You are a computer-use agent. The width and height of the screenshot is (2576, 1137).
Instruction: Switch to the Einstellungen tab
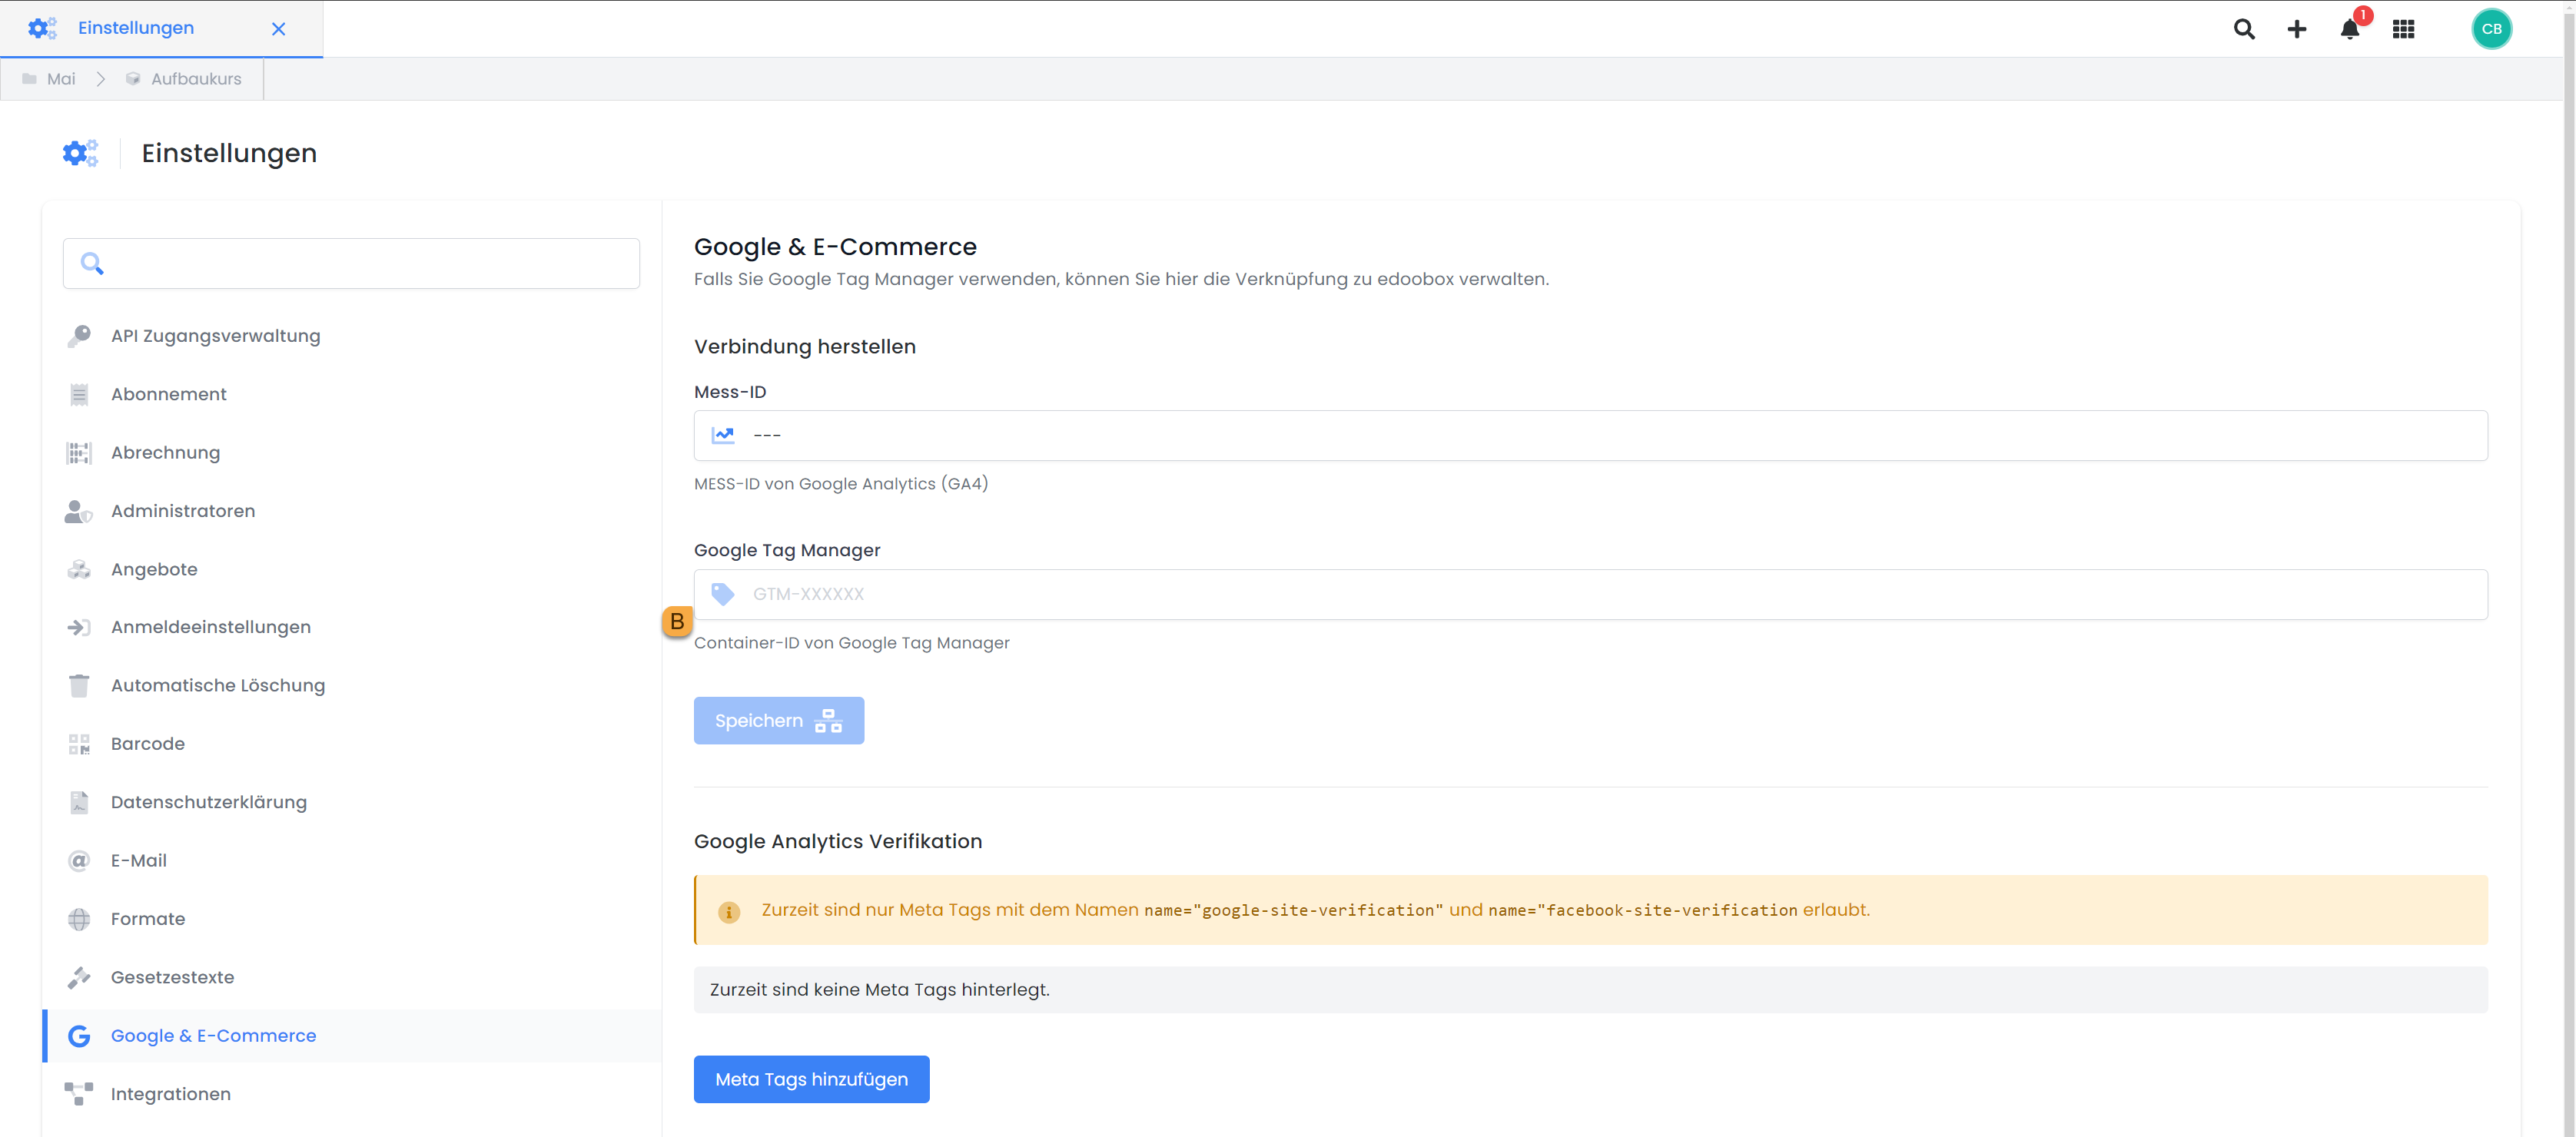(136, 28)
